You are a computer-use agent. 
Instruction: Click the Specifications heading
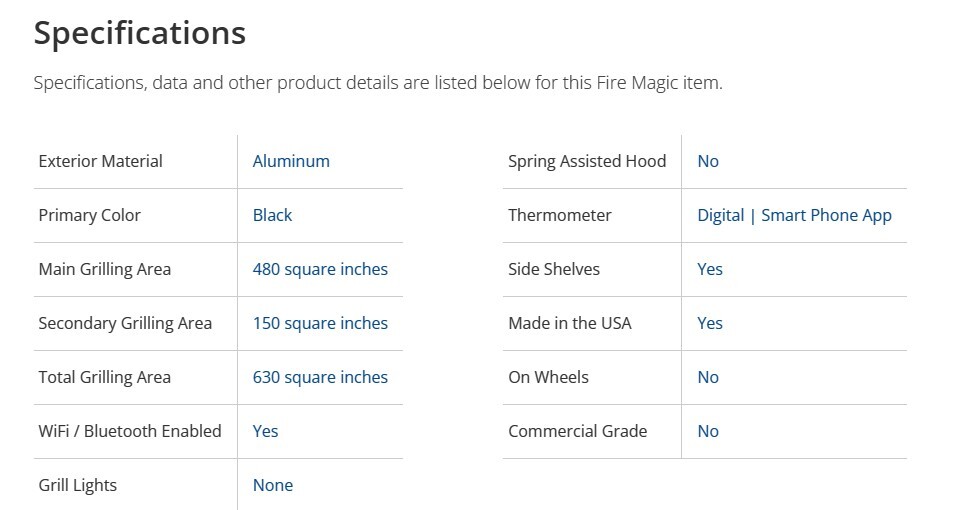(140, 33)
